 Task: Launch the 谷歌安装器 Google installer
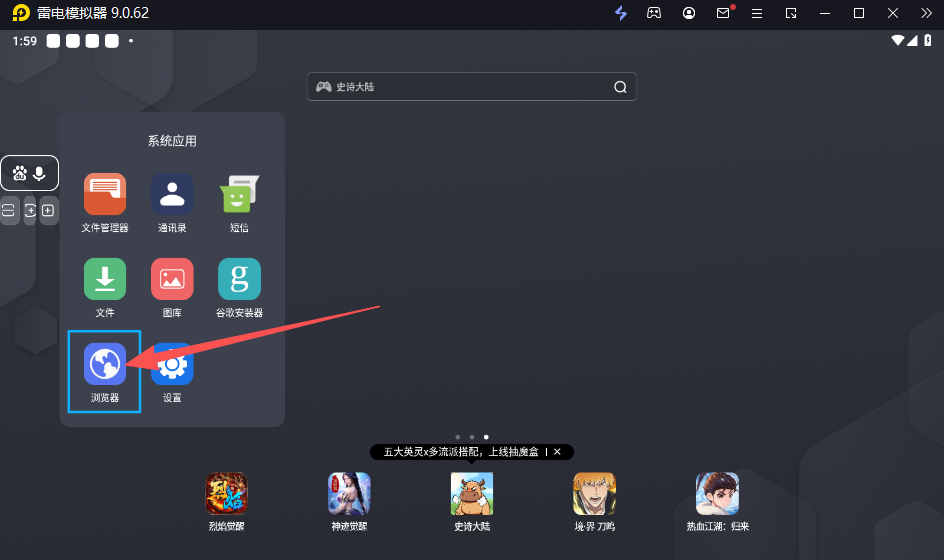(x=239, y=279)
